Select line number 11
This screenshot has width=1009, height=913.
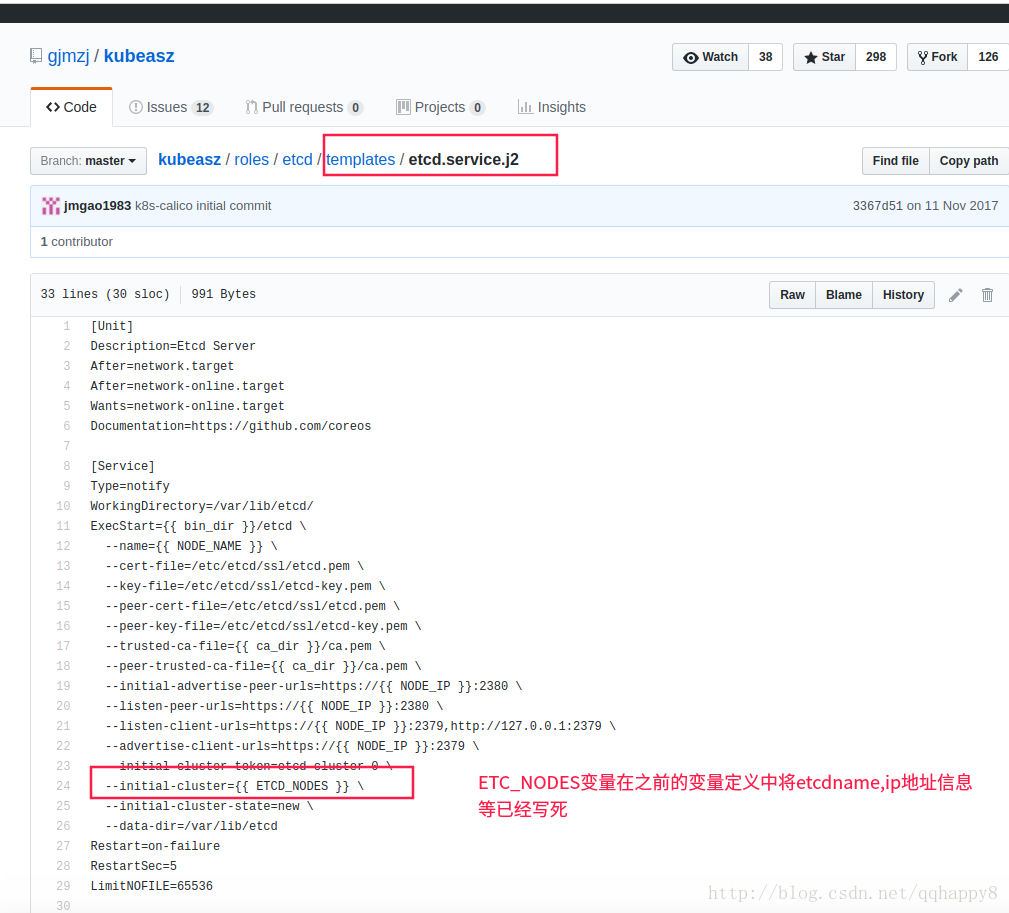pyautogui.click(x=63, y=526)
